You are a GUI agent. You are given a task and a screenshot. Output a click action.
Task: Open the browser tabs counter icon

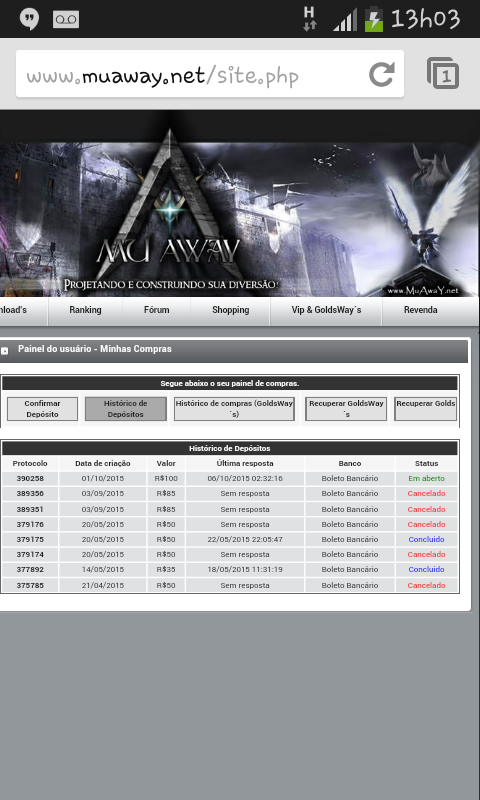(443, 73)
